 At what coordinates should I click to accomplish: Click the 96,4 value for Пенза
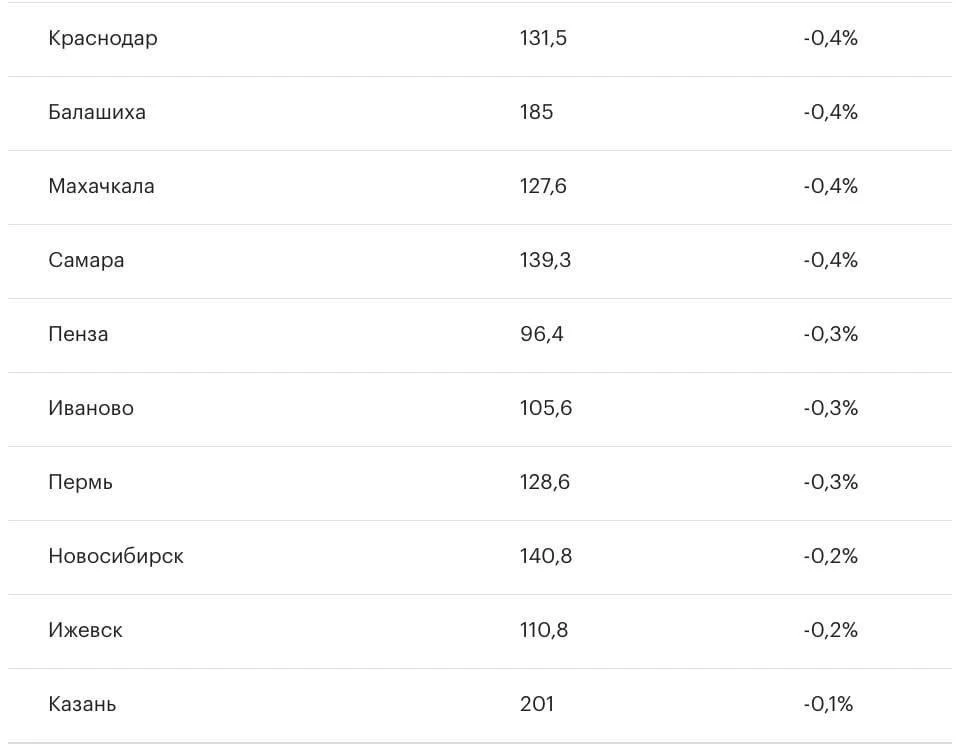(541, 334)
